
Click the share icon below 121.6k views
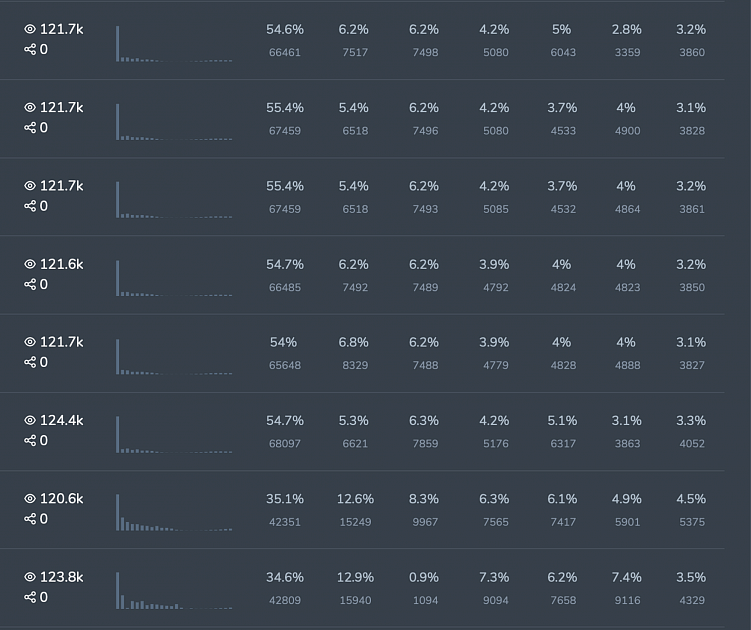tap(30, 285)
